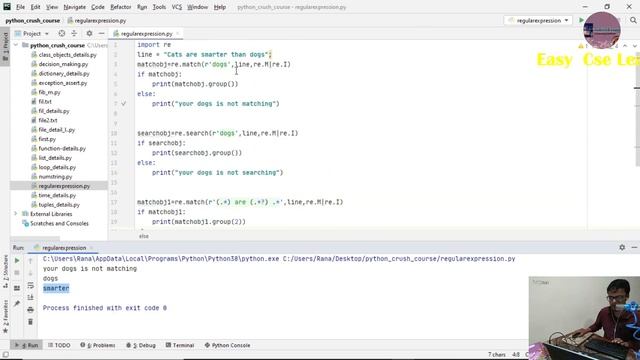Image resolution: width=640 pixels, height=360 pixels.
Task: Open the Terminal tool window
Action: tap(180, 345)
